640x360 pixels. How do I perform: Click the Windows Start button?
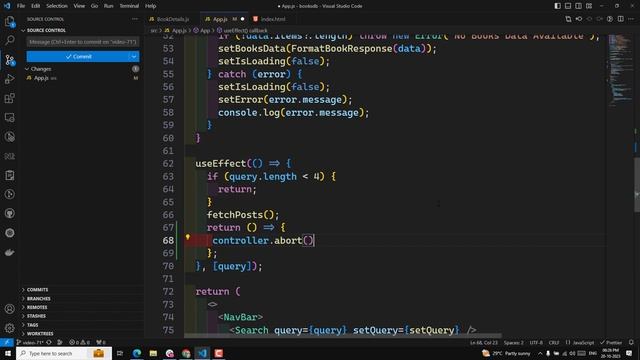pyautogui.click(x=8, y=353)
